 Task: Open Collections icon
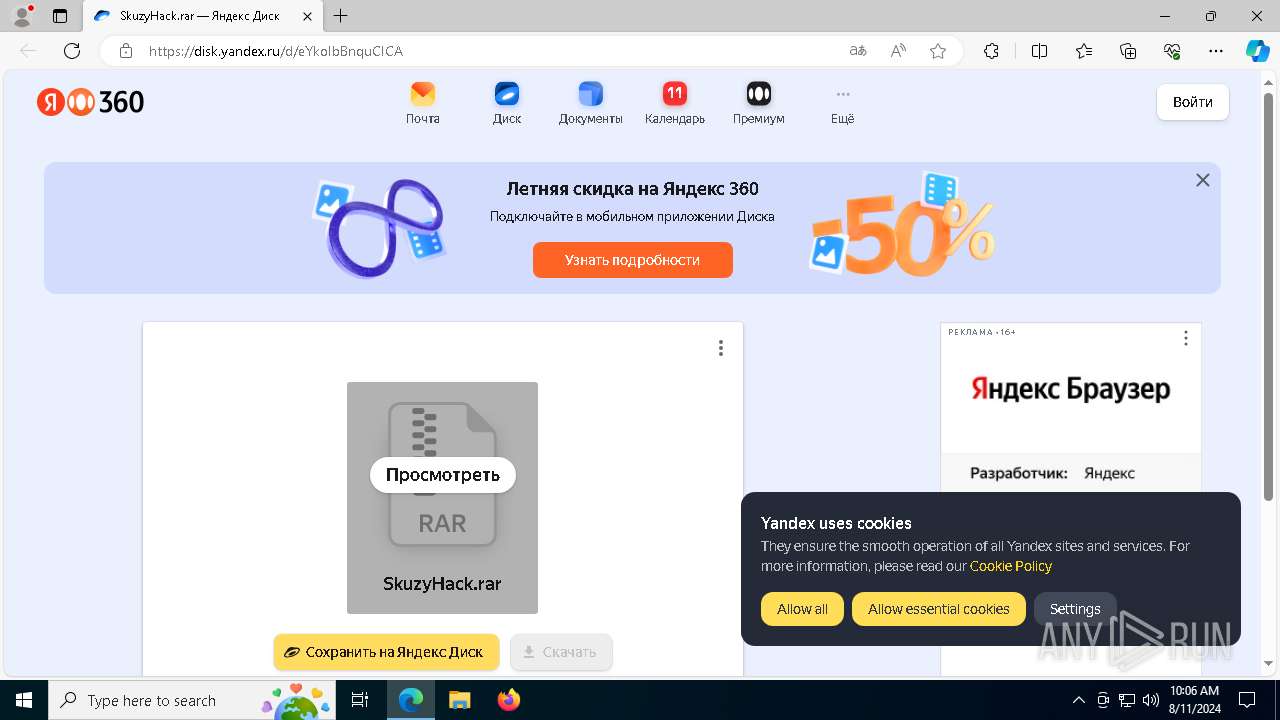coord(1128,51)
